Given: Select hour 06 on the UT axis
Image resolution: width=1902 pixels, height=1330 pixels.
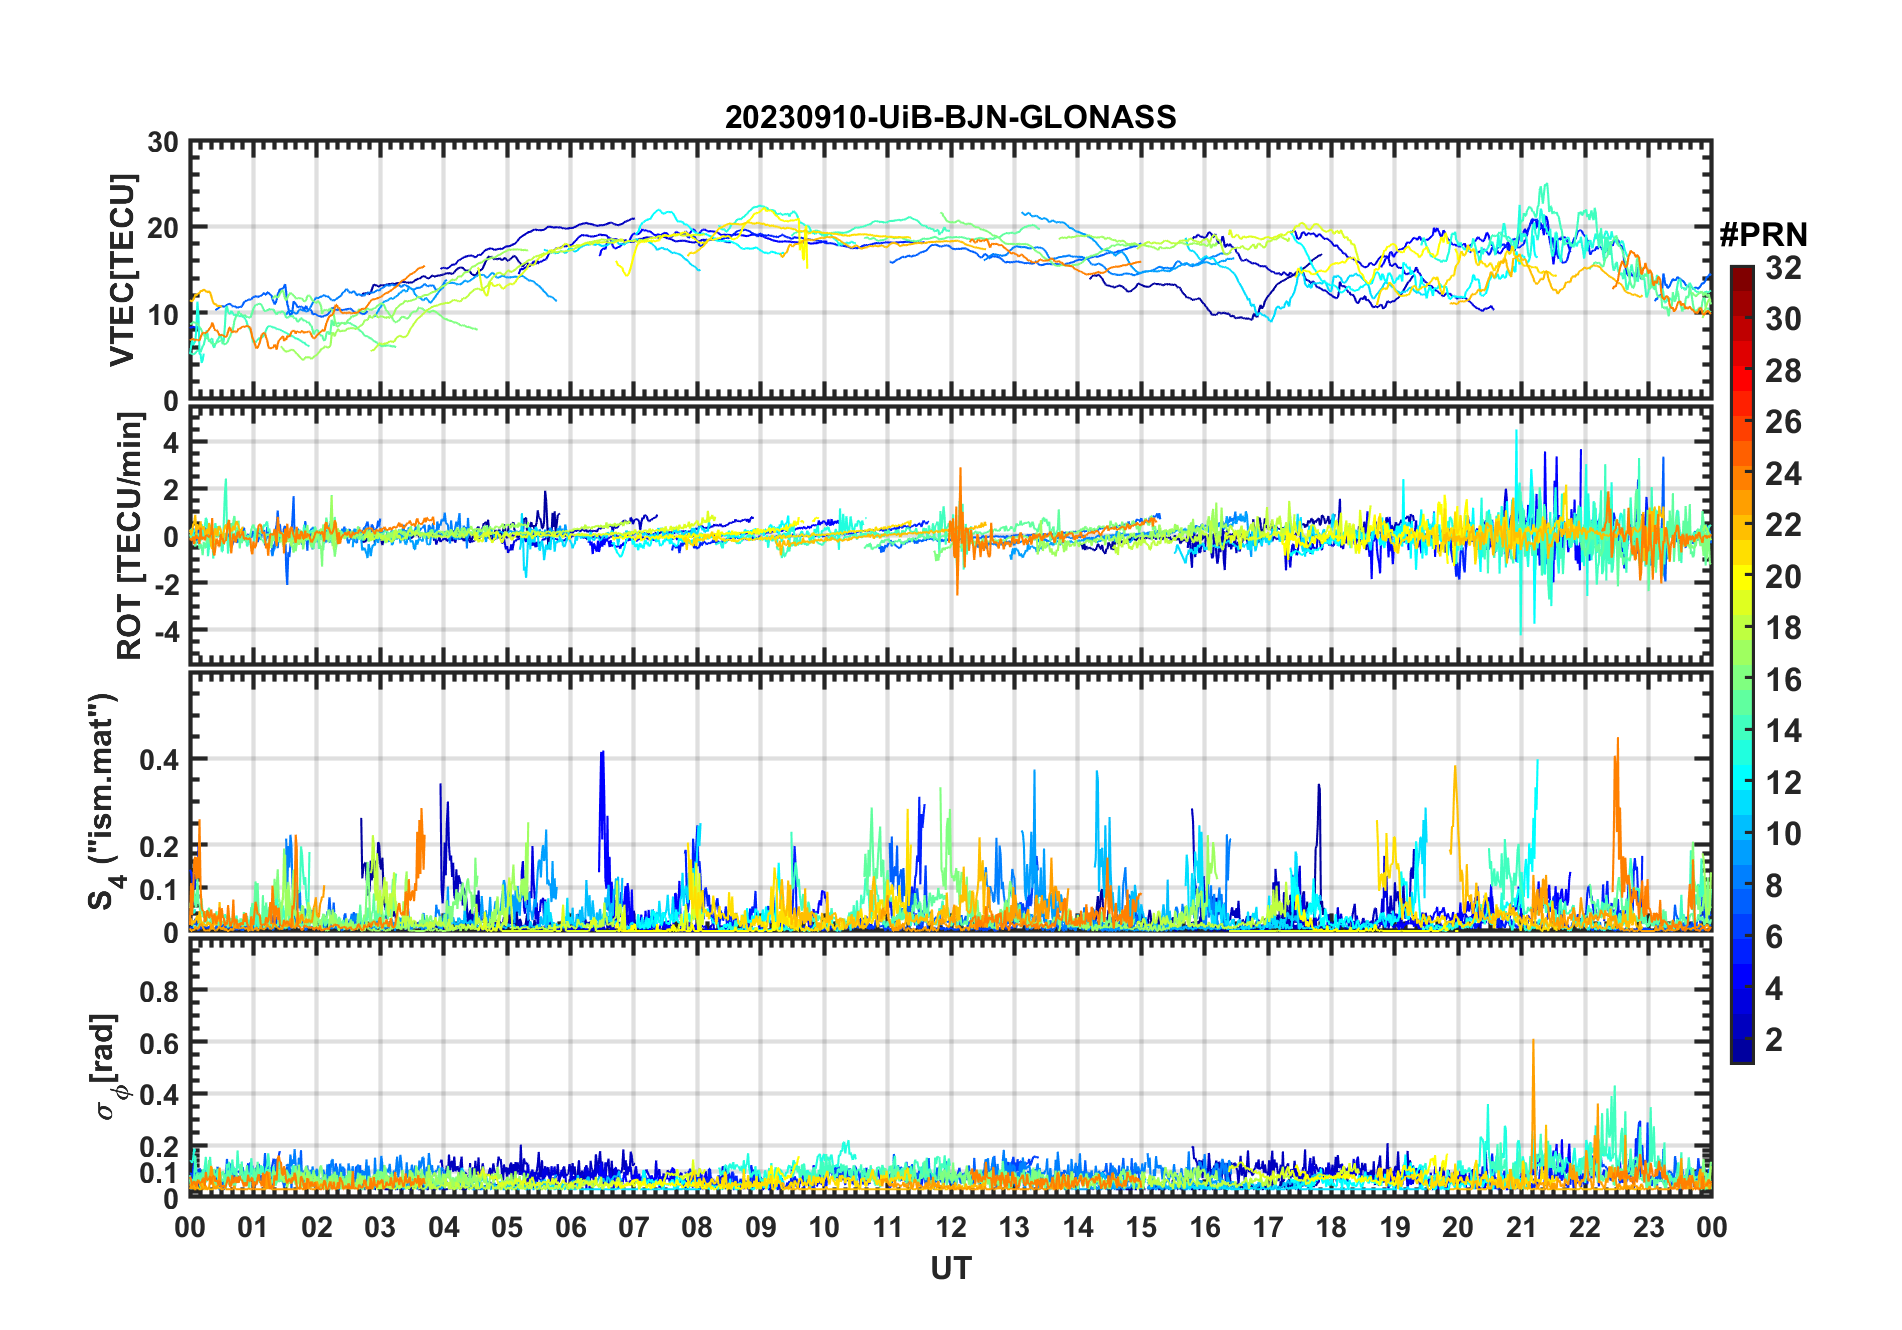Looking at the screenshot, I should pyautogui.click(x=571, y=1227).
